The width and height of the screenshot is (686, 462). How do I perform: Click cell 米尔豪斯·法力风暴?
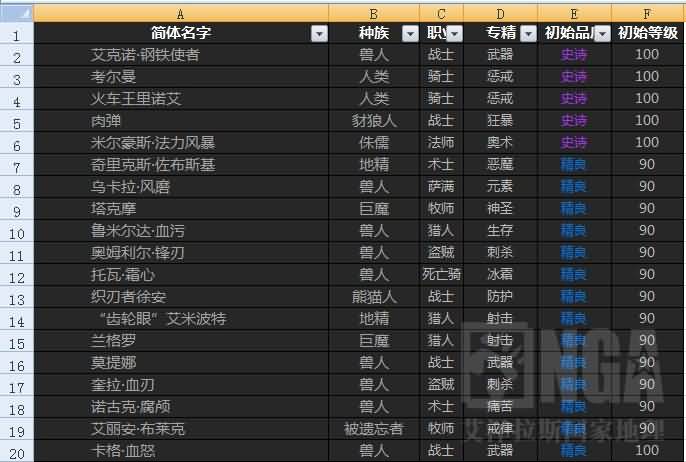click(181, 143)
